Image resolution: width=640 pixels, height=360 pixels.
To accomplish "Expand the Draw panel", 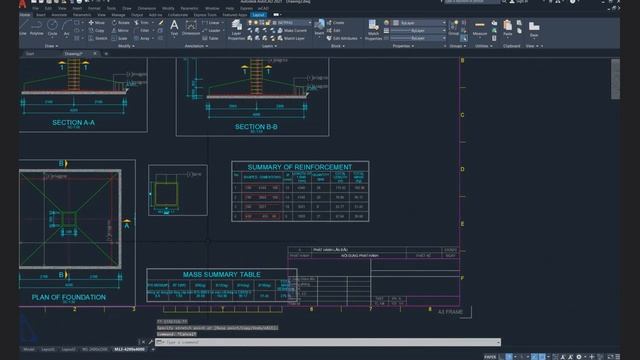I will tap(51, 46).
